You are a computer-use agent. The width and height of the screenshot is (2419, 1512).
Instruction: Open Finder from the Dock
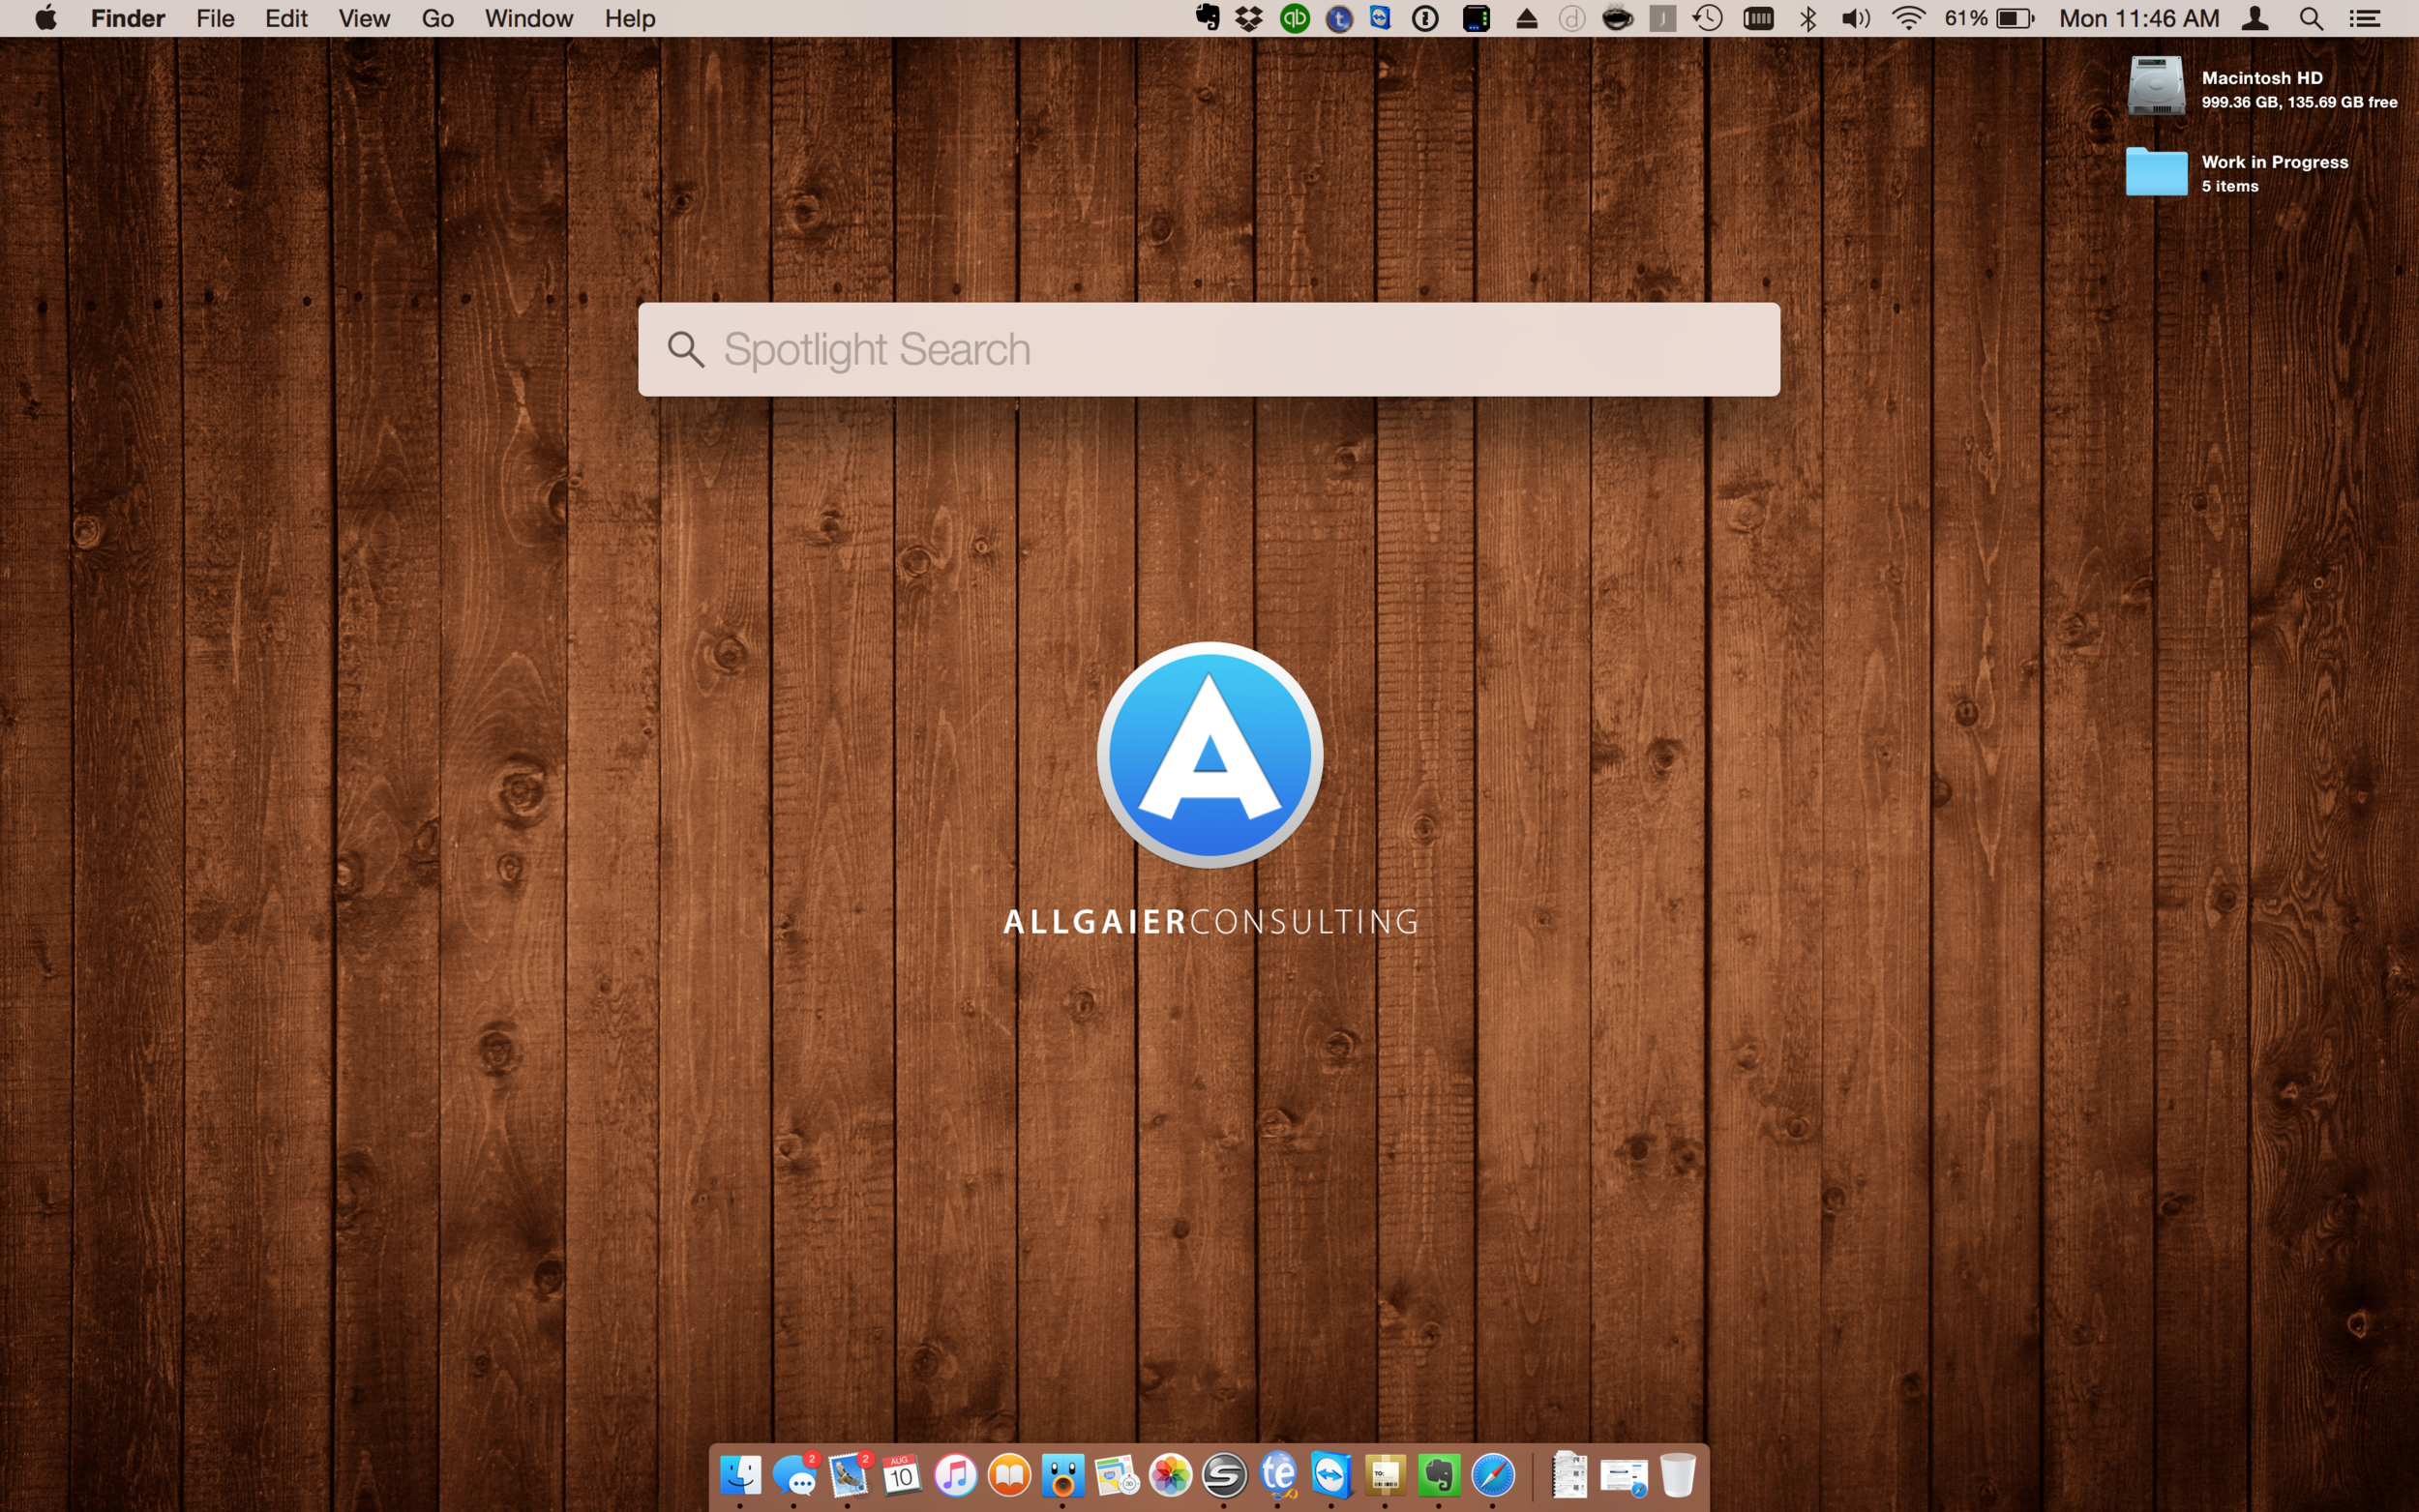(x=741, y=1474)
